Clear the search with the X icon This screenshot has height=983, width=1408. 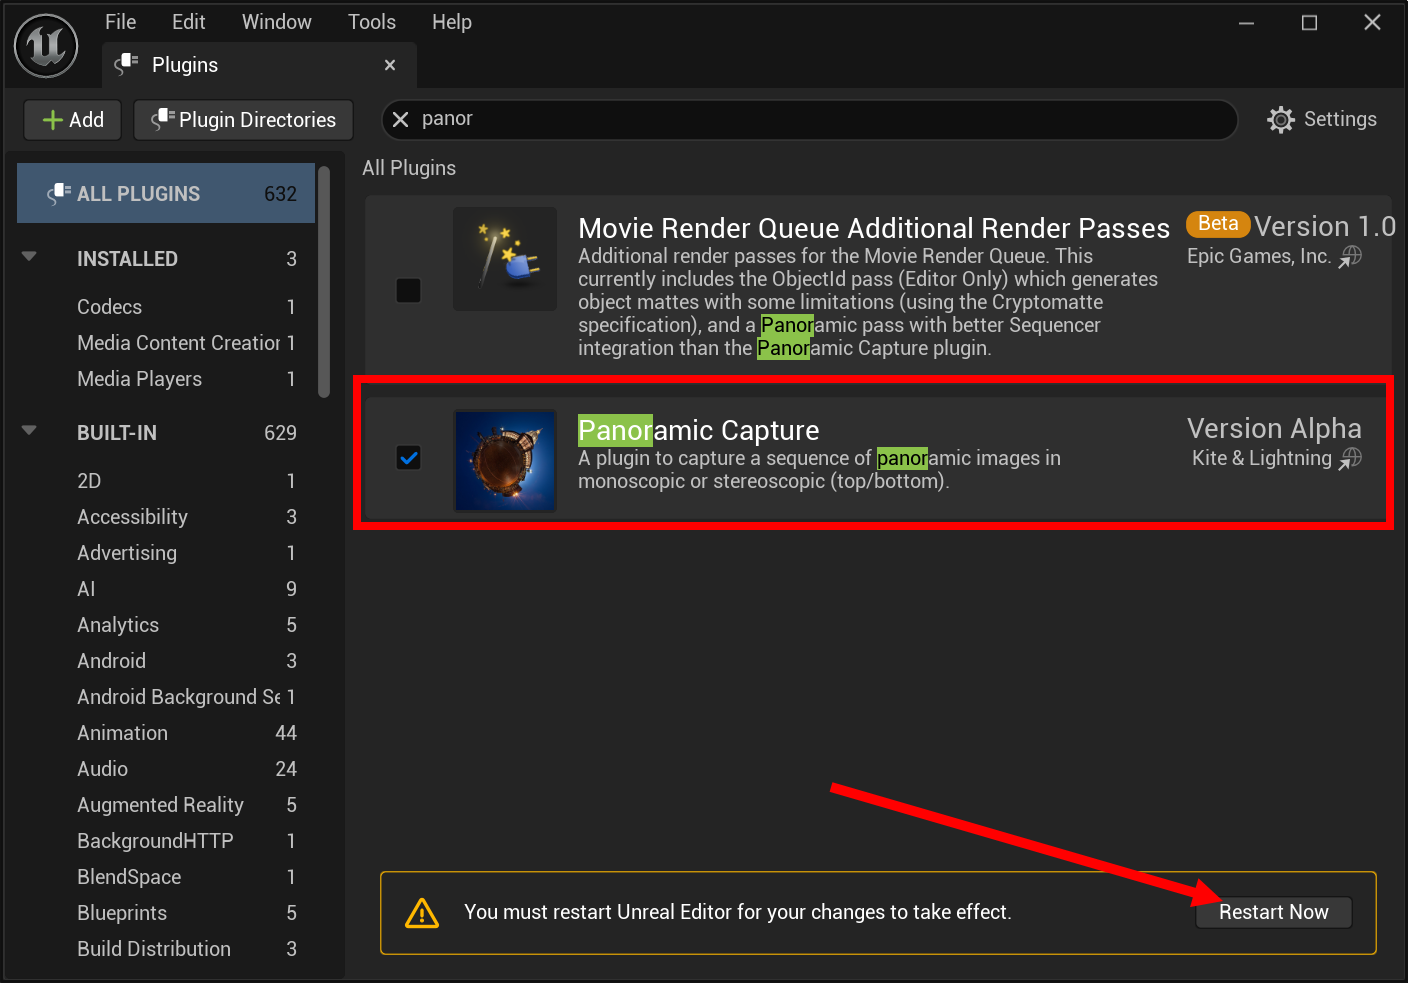(x=400, y=119)
